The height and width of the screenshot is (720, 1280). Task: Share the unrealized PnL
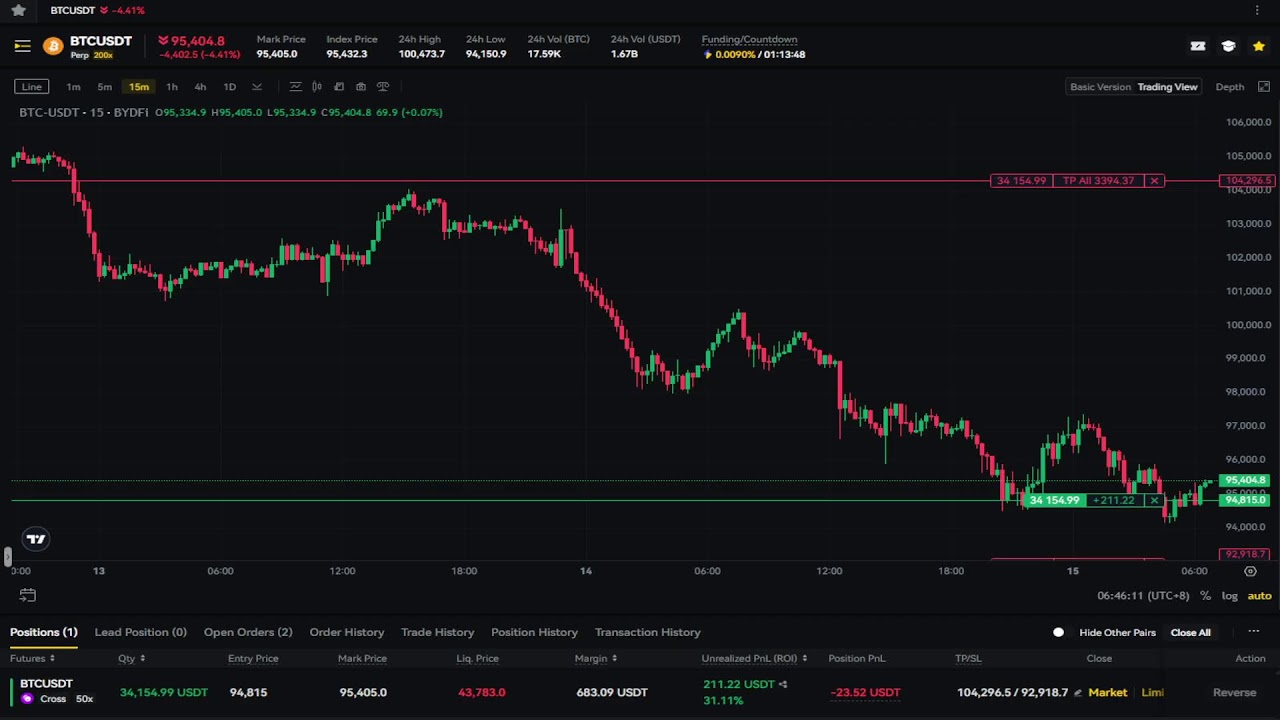point(783,684)
